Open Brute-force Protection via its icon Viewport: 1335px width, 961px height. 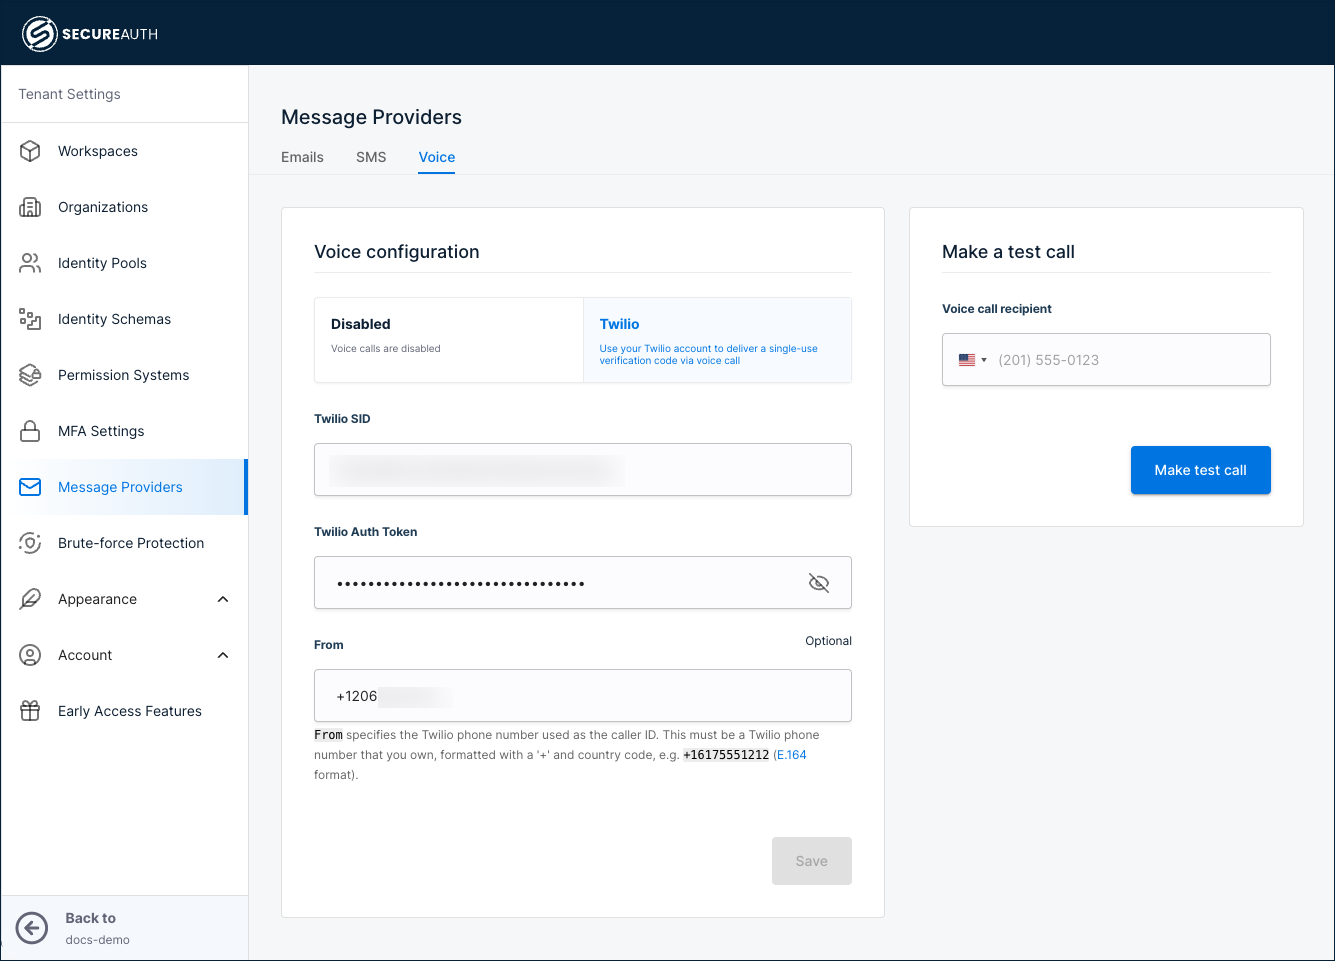(x=30, y=543)
